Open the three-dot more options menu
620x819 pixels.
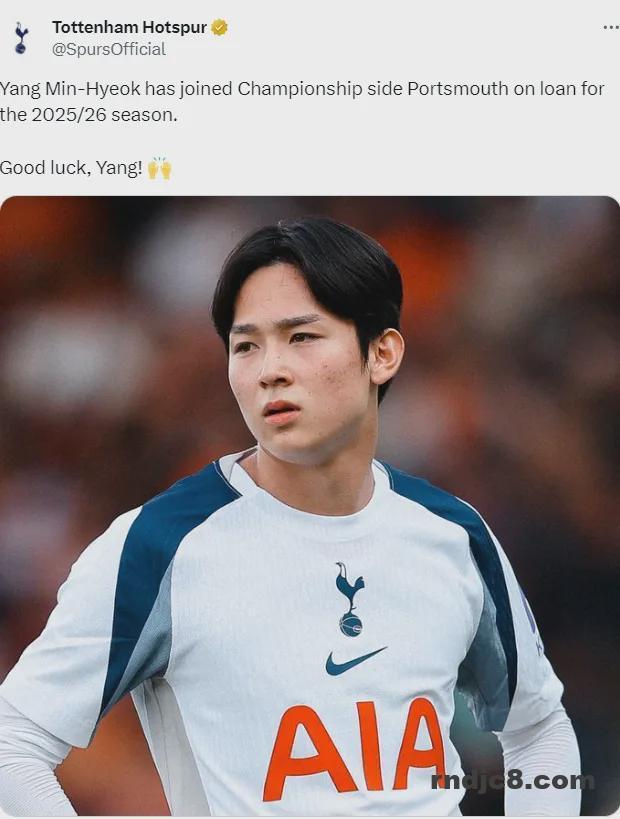pyautogui.click(x=611, y=27)
